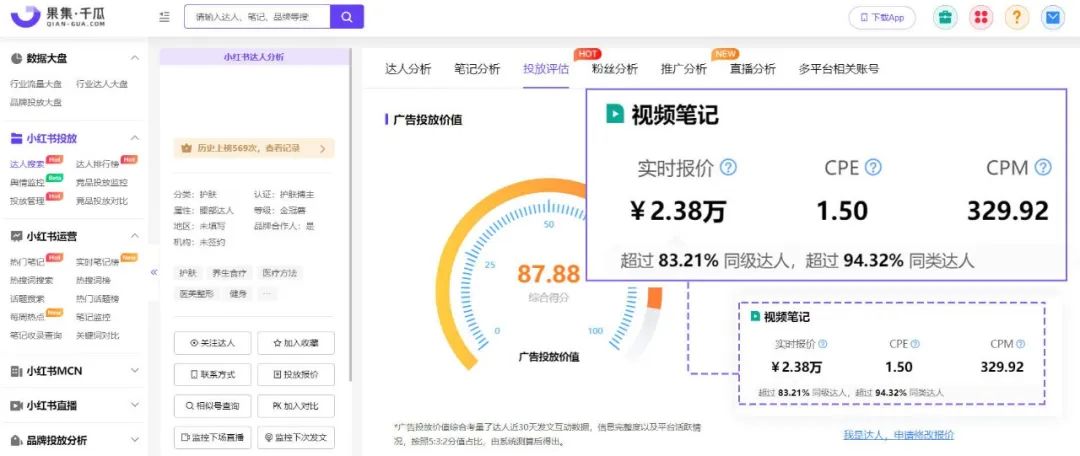
Task: Click the 医美整形 tag chip
Action: click(x=196, y=293)
